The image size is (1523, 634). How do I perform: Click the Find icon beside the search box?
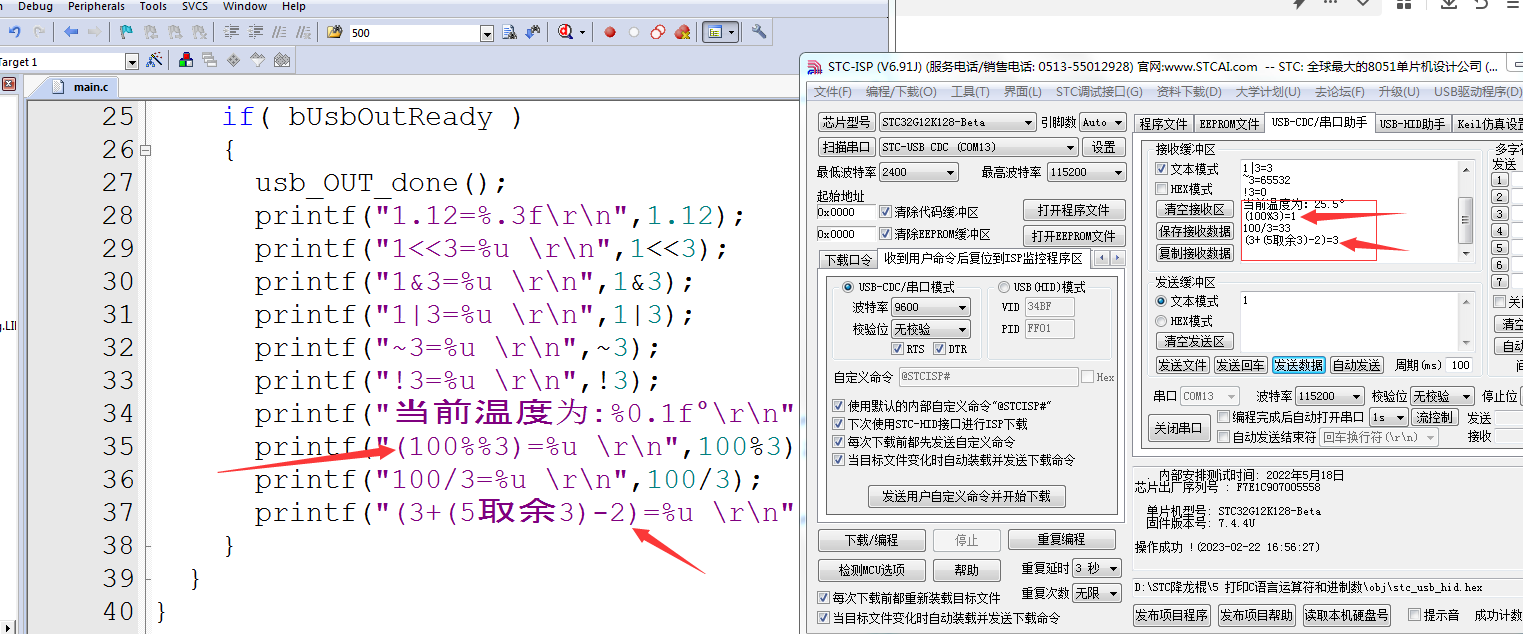[509, 32]
